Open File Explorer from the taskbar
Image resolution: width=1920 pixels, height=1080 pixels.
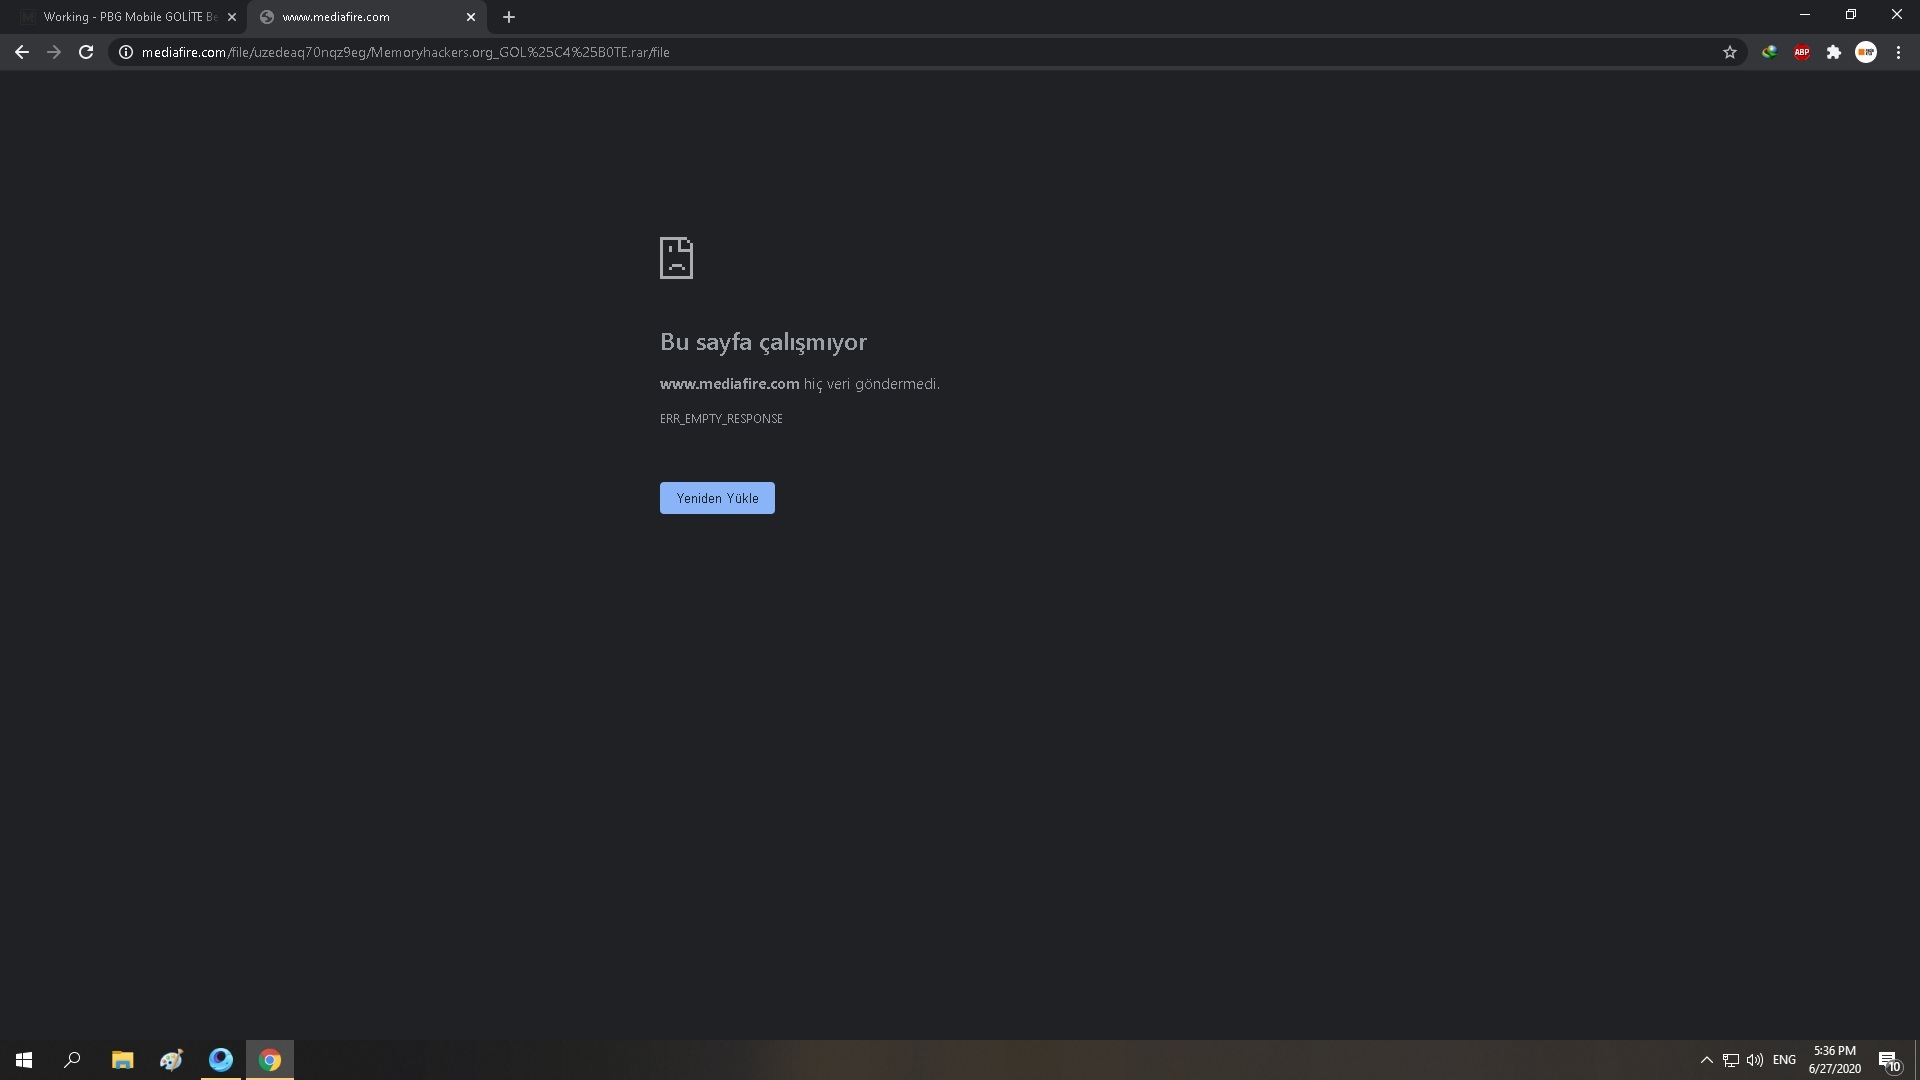tap(122, 1060)
